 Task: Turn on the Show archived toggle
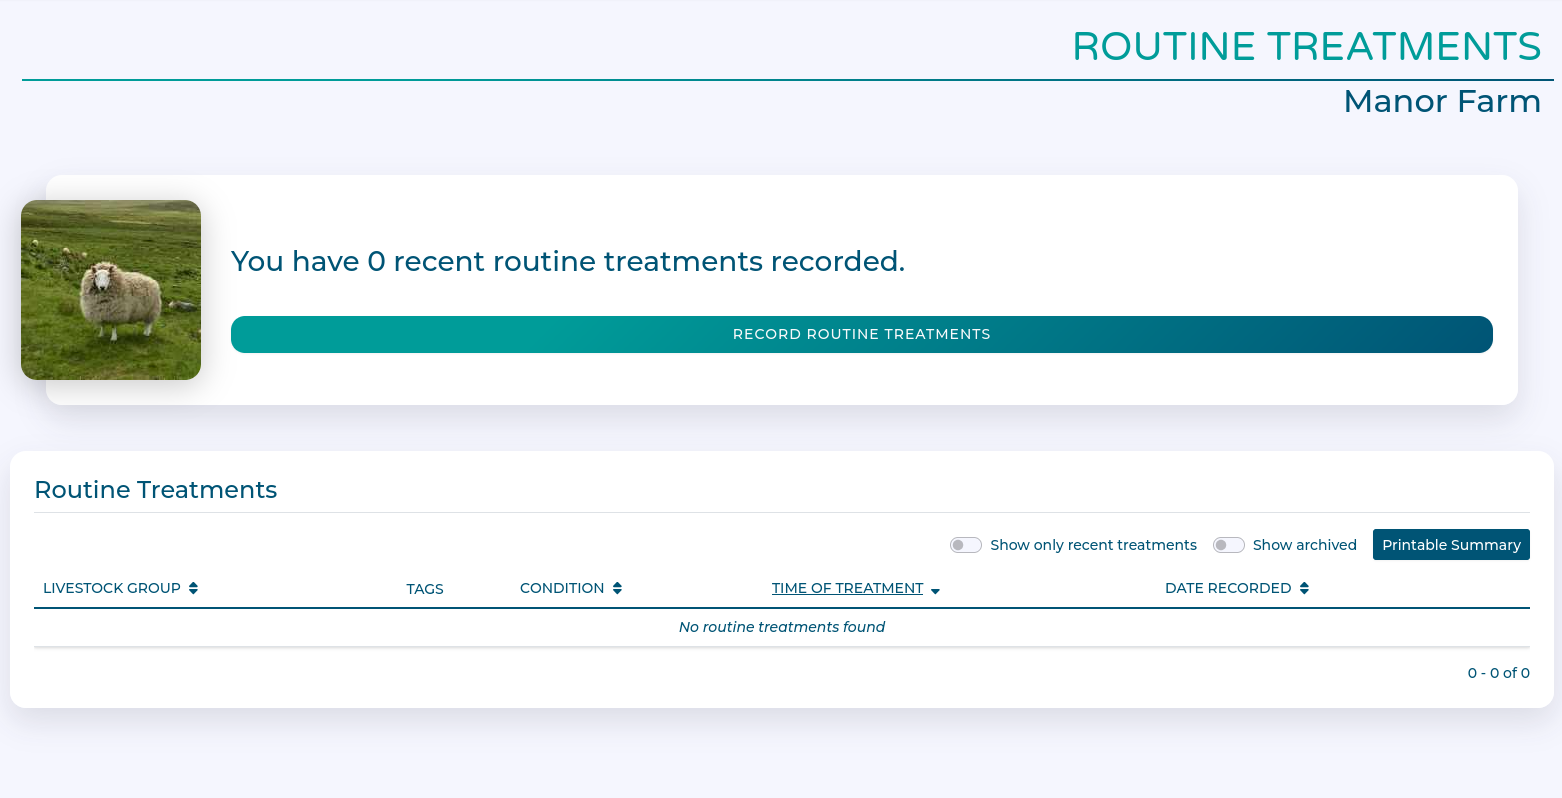pyautogui.click(x=1228, y=544)
